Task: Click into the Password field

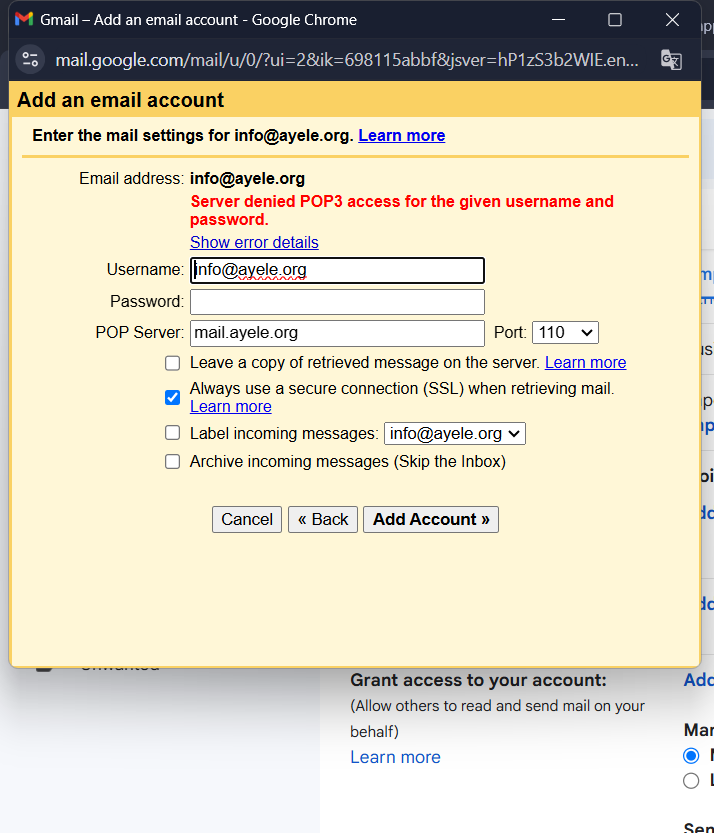Action: click(x=337, y=302)
